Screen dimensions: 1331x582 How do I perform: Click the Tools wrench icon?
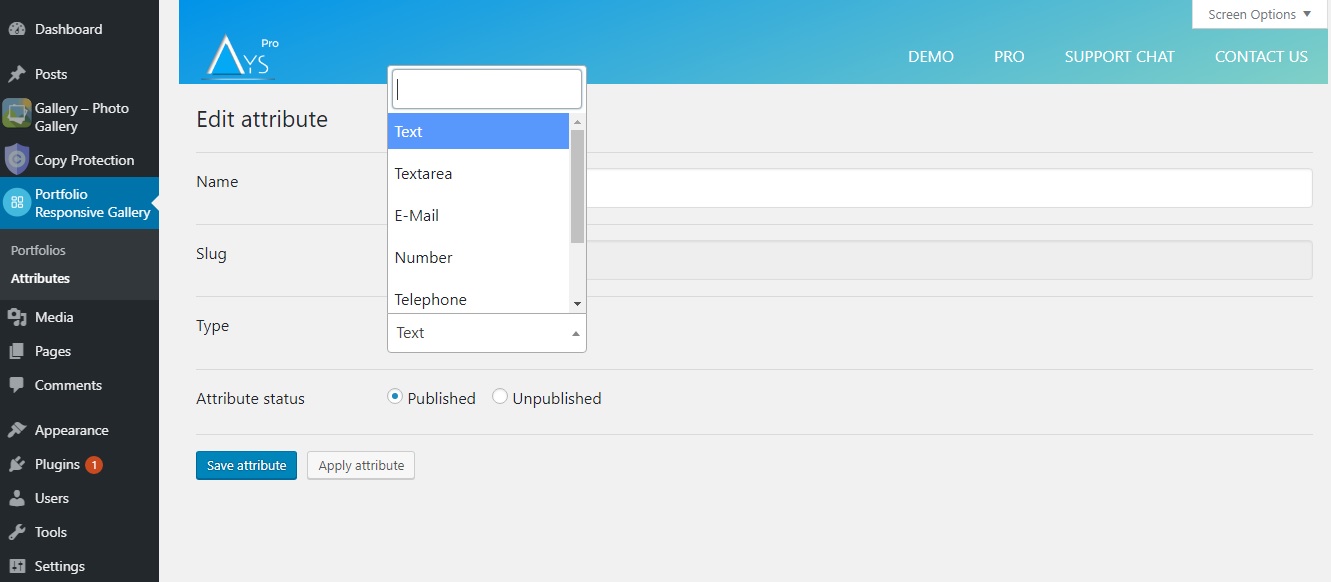[x=16, y=532]
